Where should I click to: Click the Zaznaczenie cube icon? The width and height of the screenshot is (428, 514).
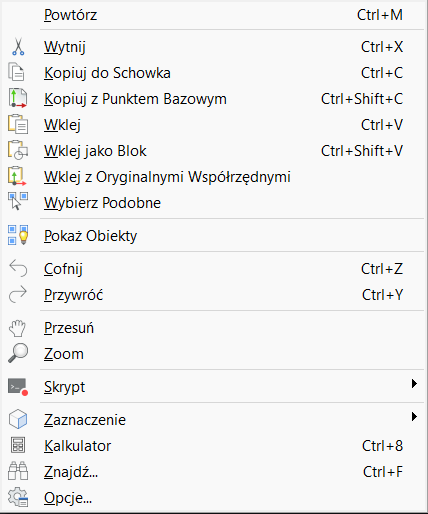click(x=18, y=419)
